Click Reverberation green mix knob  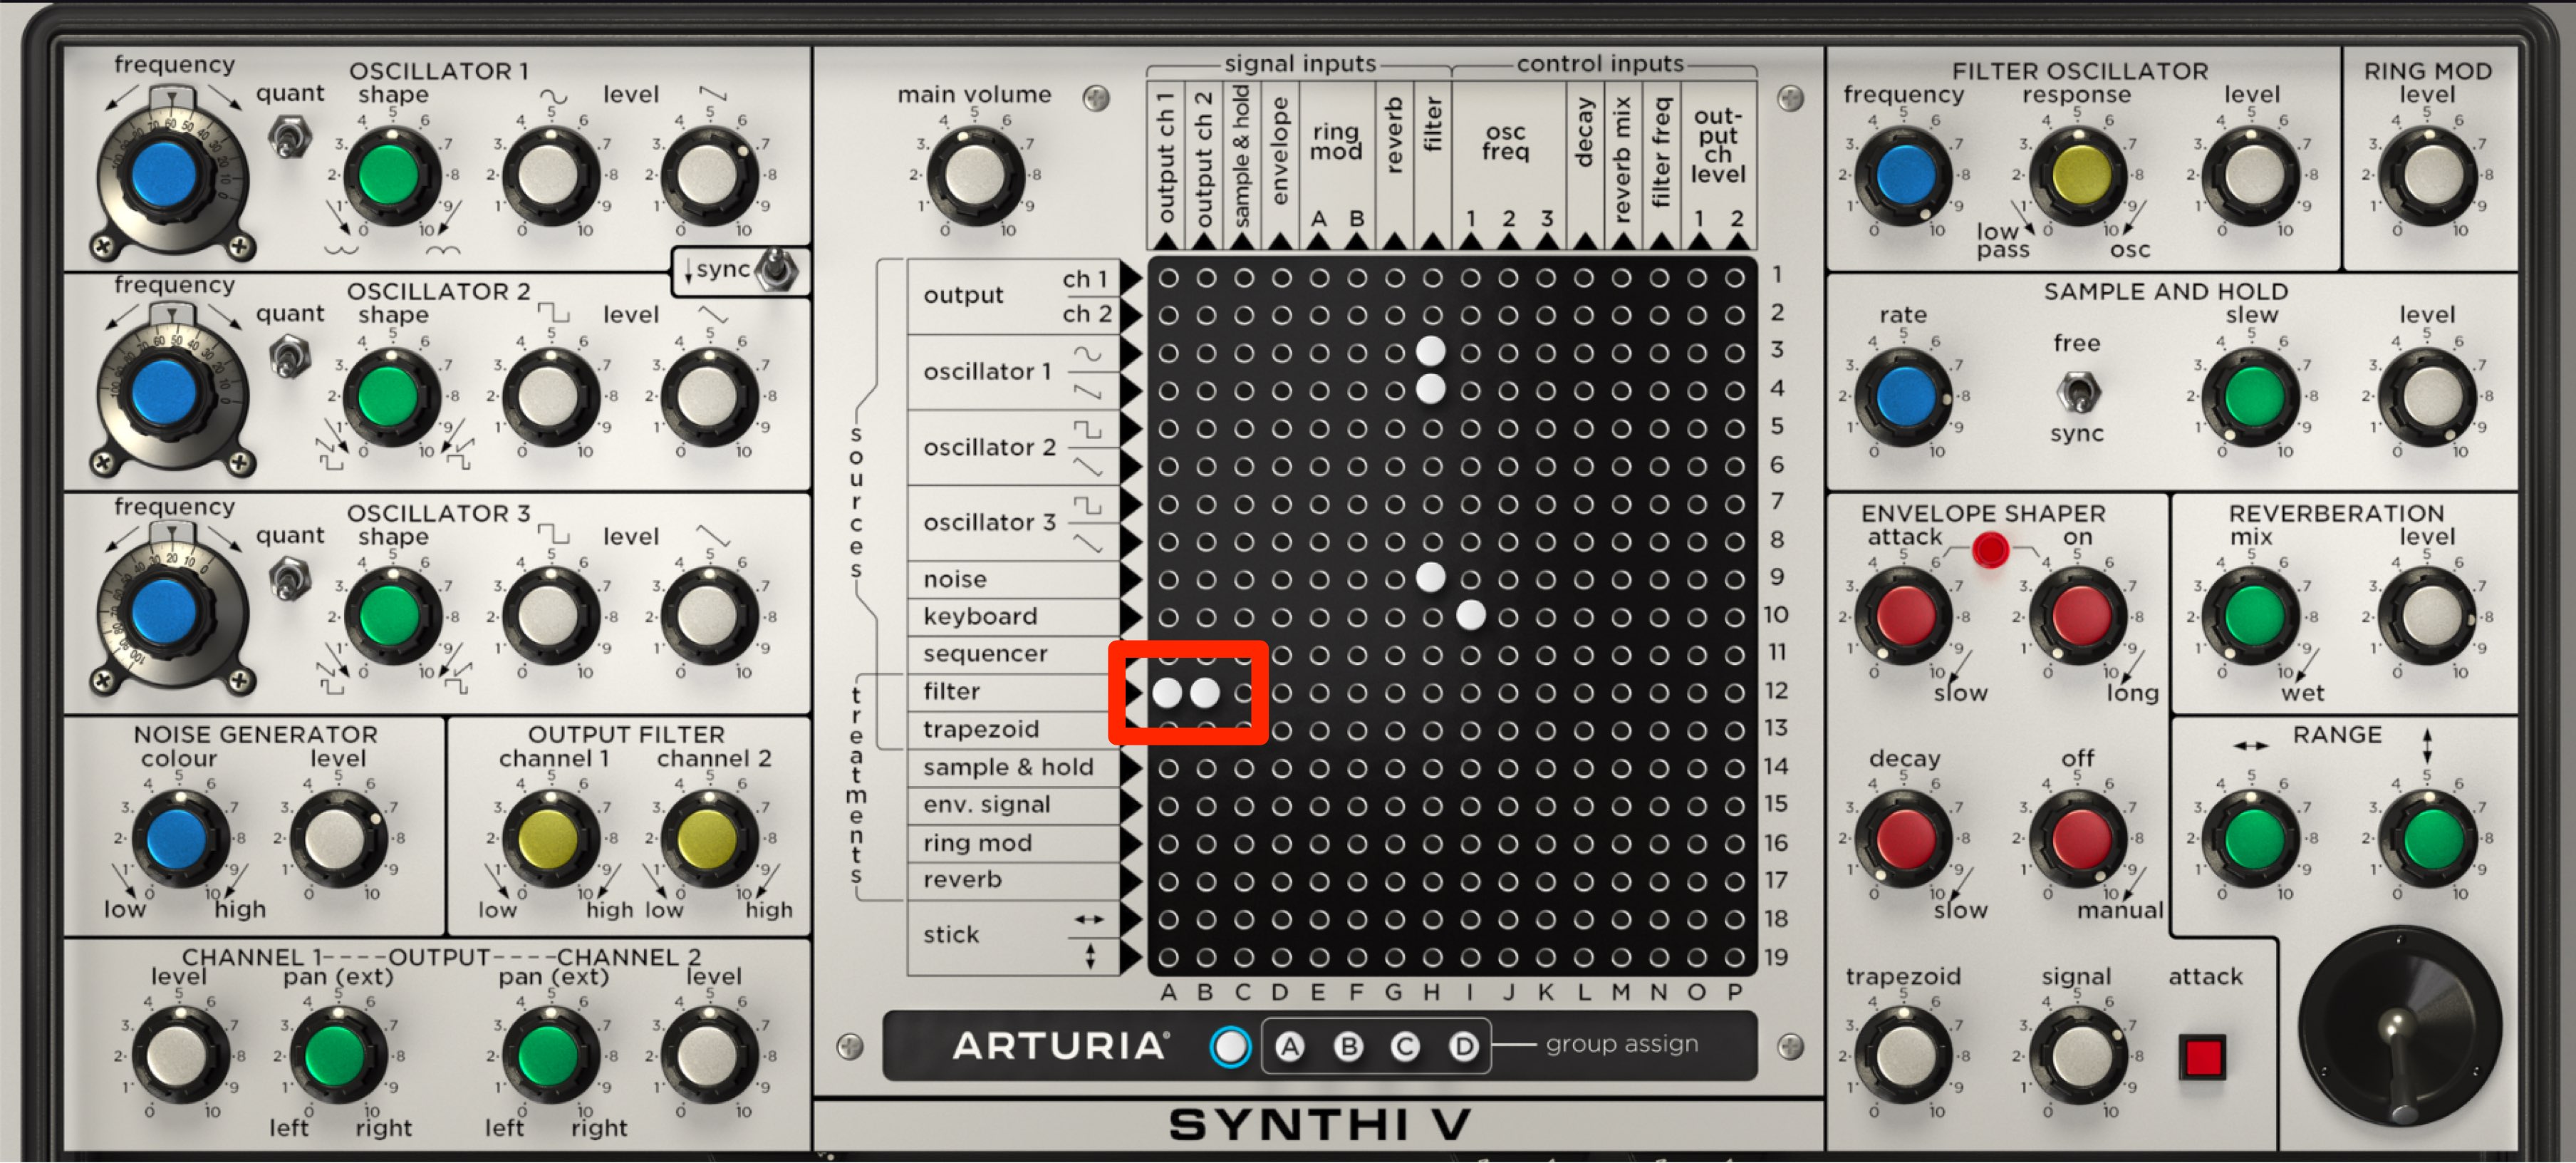tap(2251, 617)
